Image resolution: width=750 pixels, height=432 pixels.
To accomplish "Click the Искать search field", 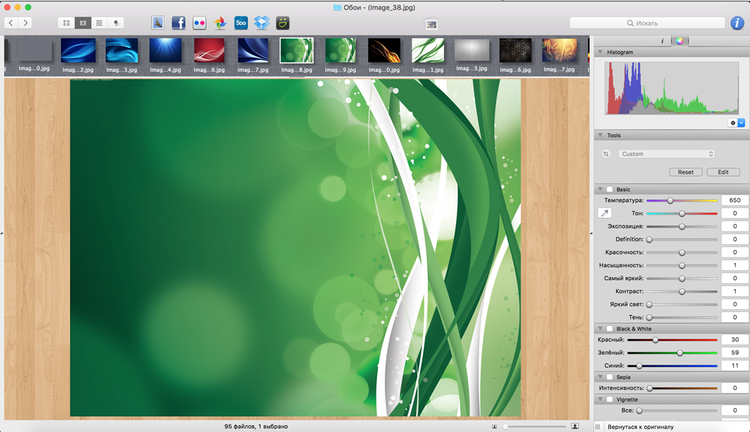I will (x=647, y=23).
